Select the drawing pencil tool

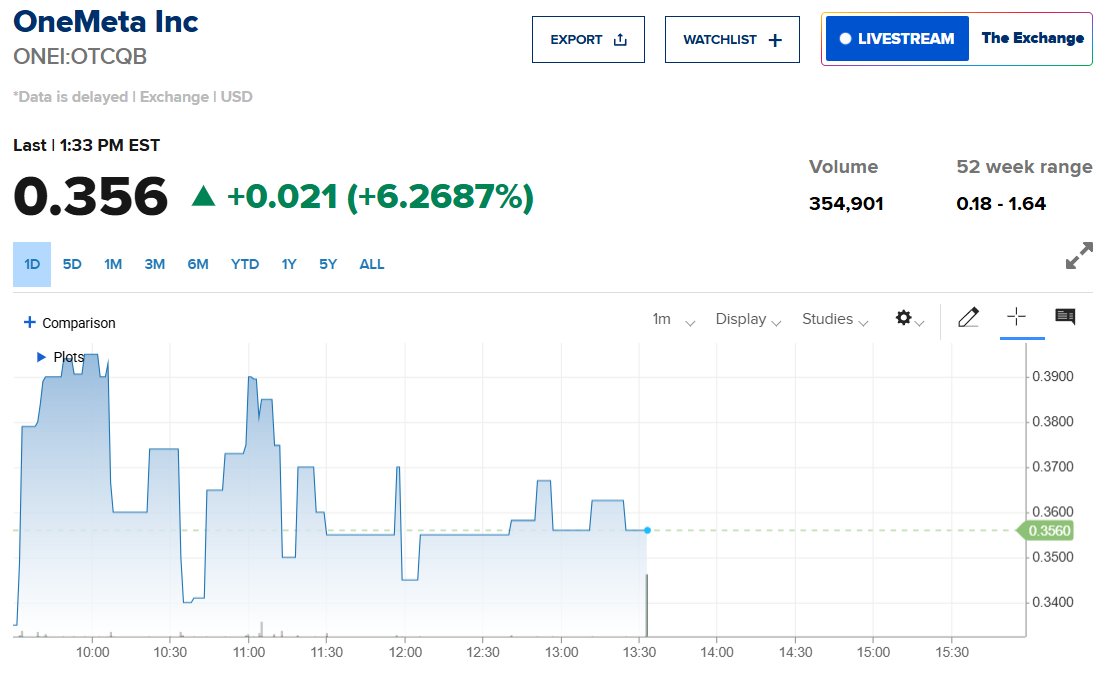(x=968, y=317)
